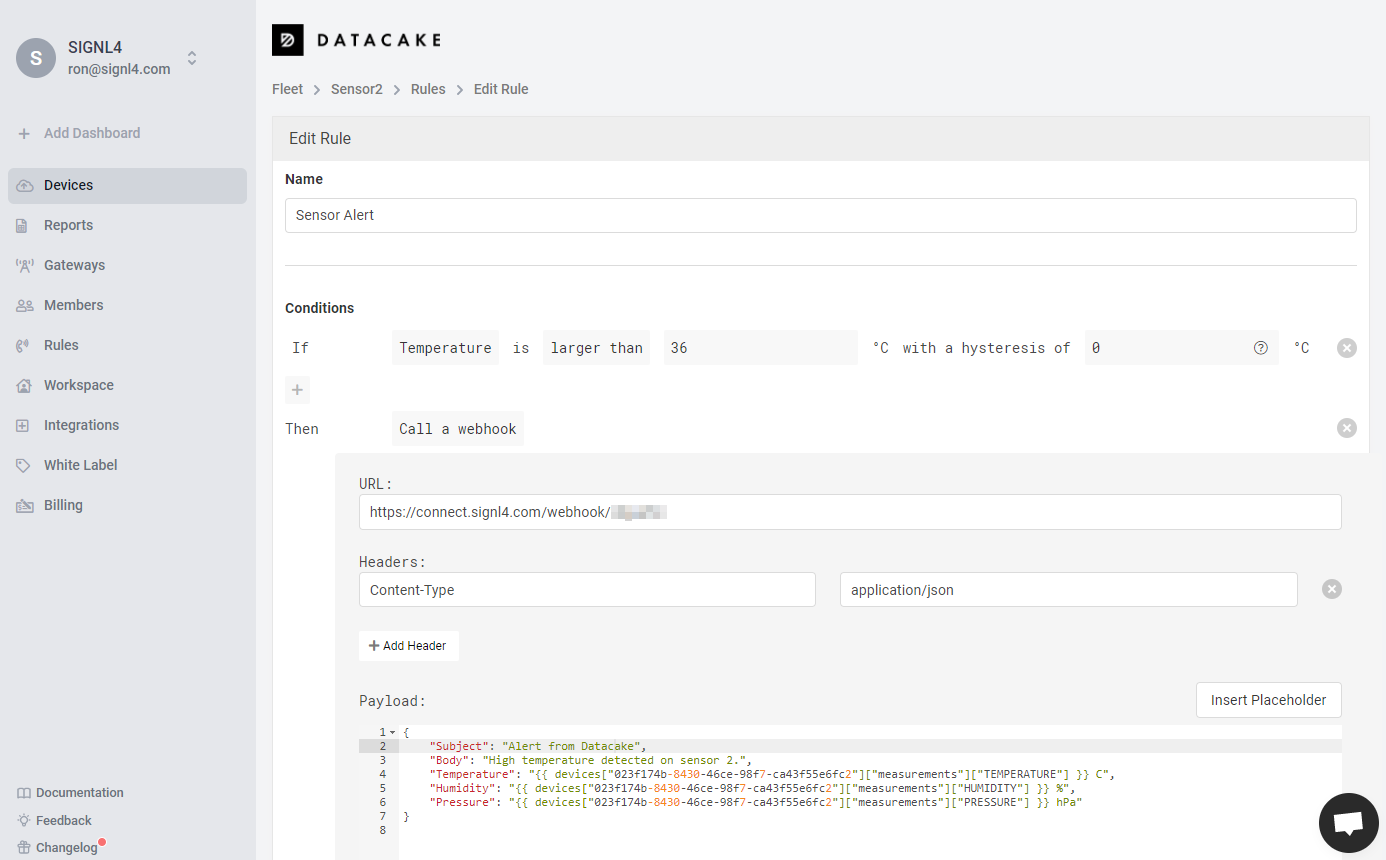
Task: Click the Add Header button
Action: coord(409,646)
